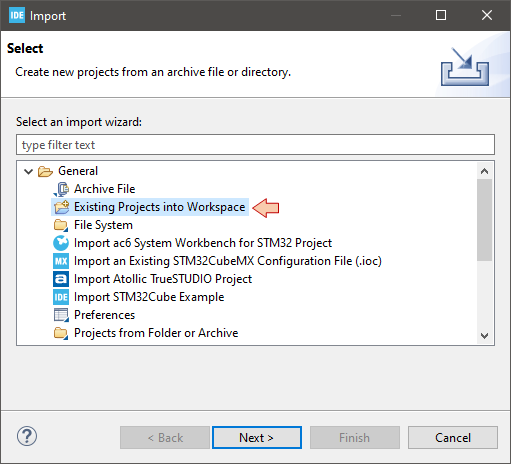
Task: Click the Projects from Folder or Archive icon
Action: (x=61, y=333)
